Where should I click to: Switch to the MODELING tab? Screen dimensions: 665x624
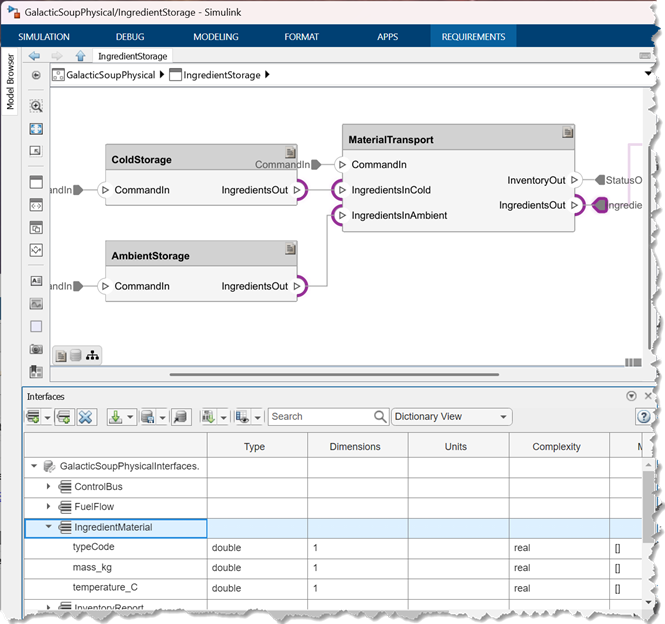pos(215,37)
